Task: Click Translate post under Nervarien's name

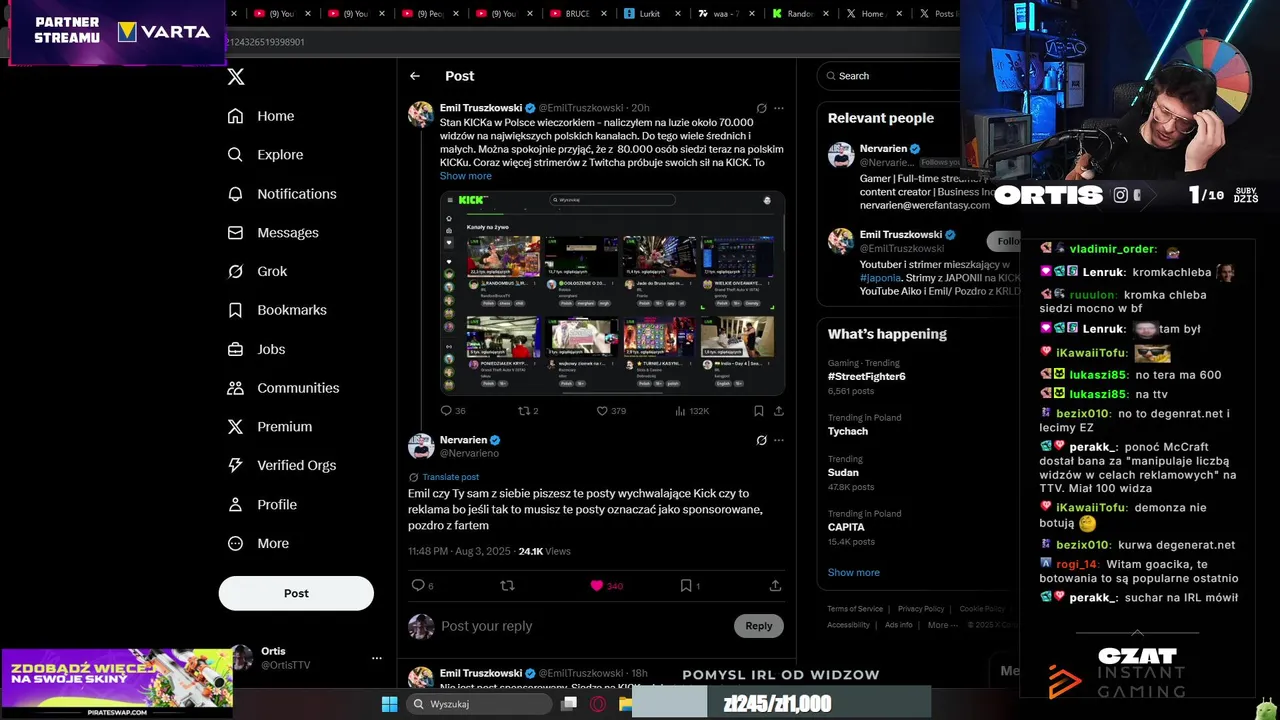Action: tap(450, 477)
